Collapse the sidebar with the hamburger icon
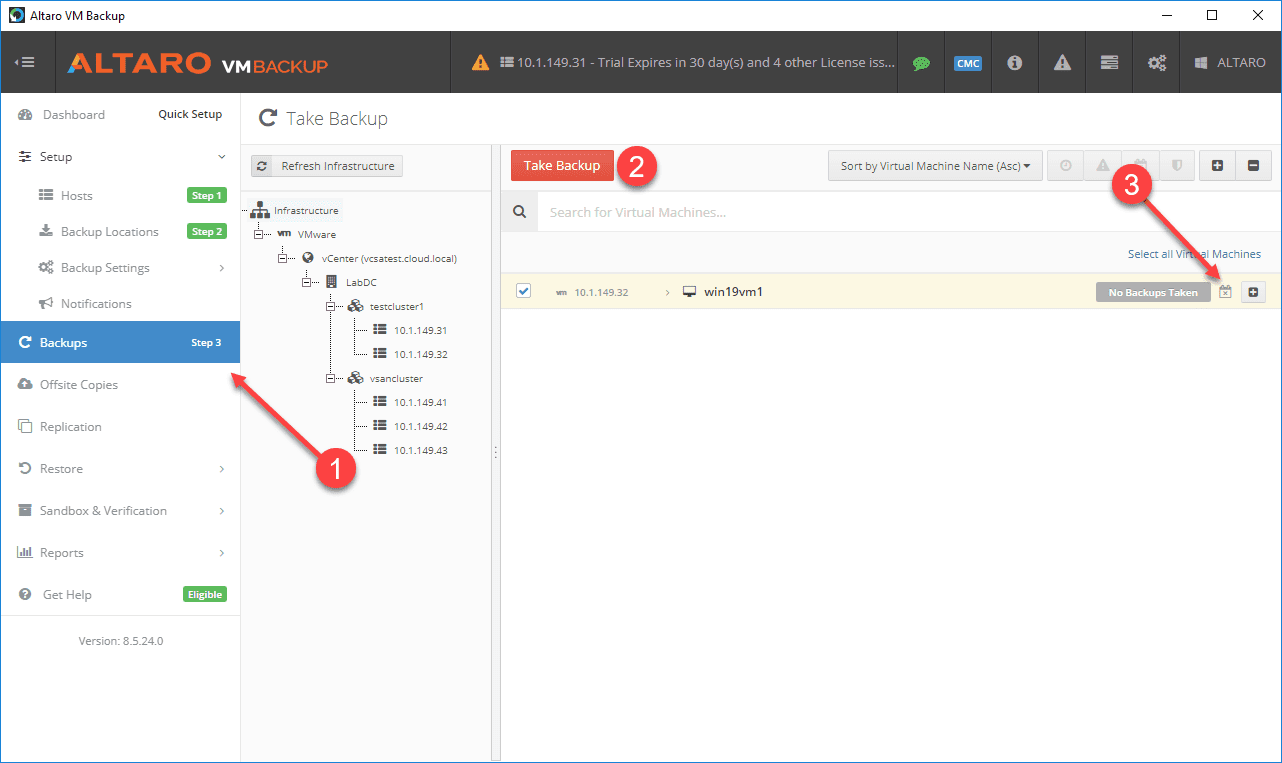1282x763 pixels. pyautogui.click(x=25, y=62)
